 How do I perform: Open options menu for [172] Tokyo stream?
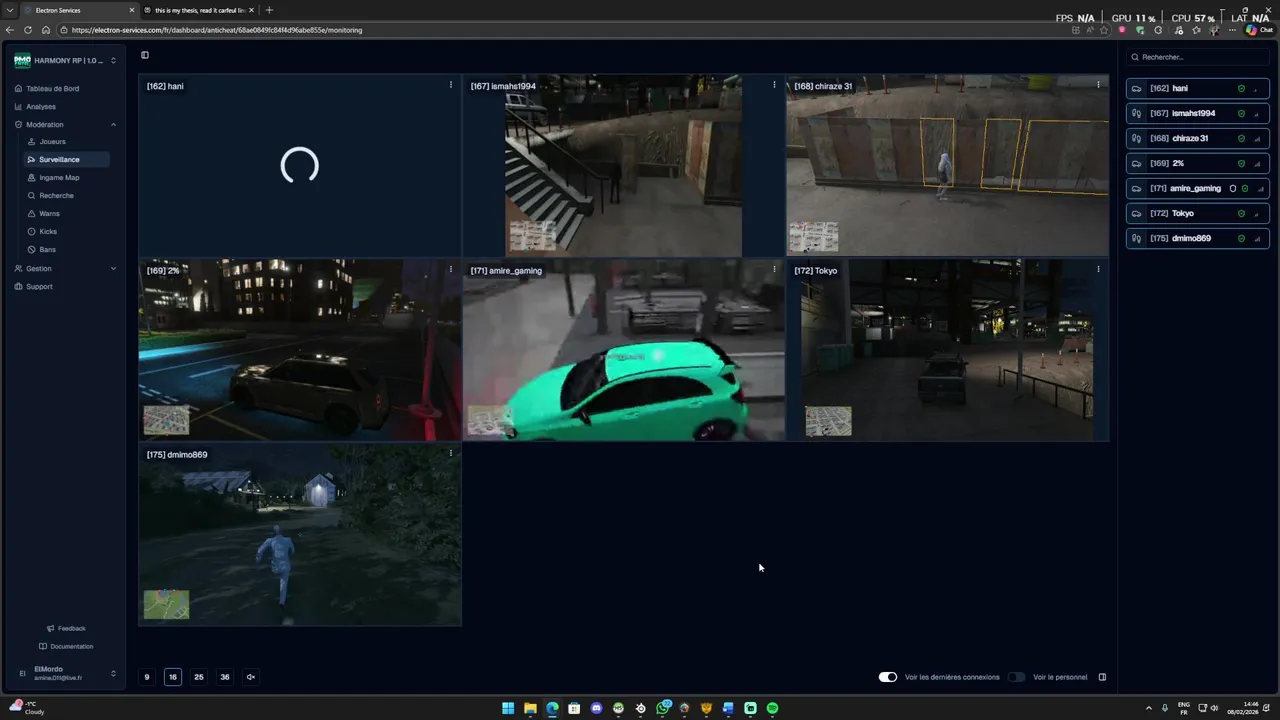click(x=1098, y=269)
